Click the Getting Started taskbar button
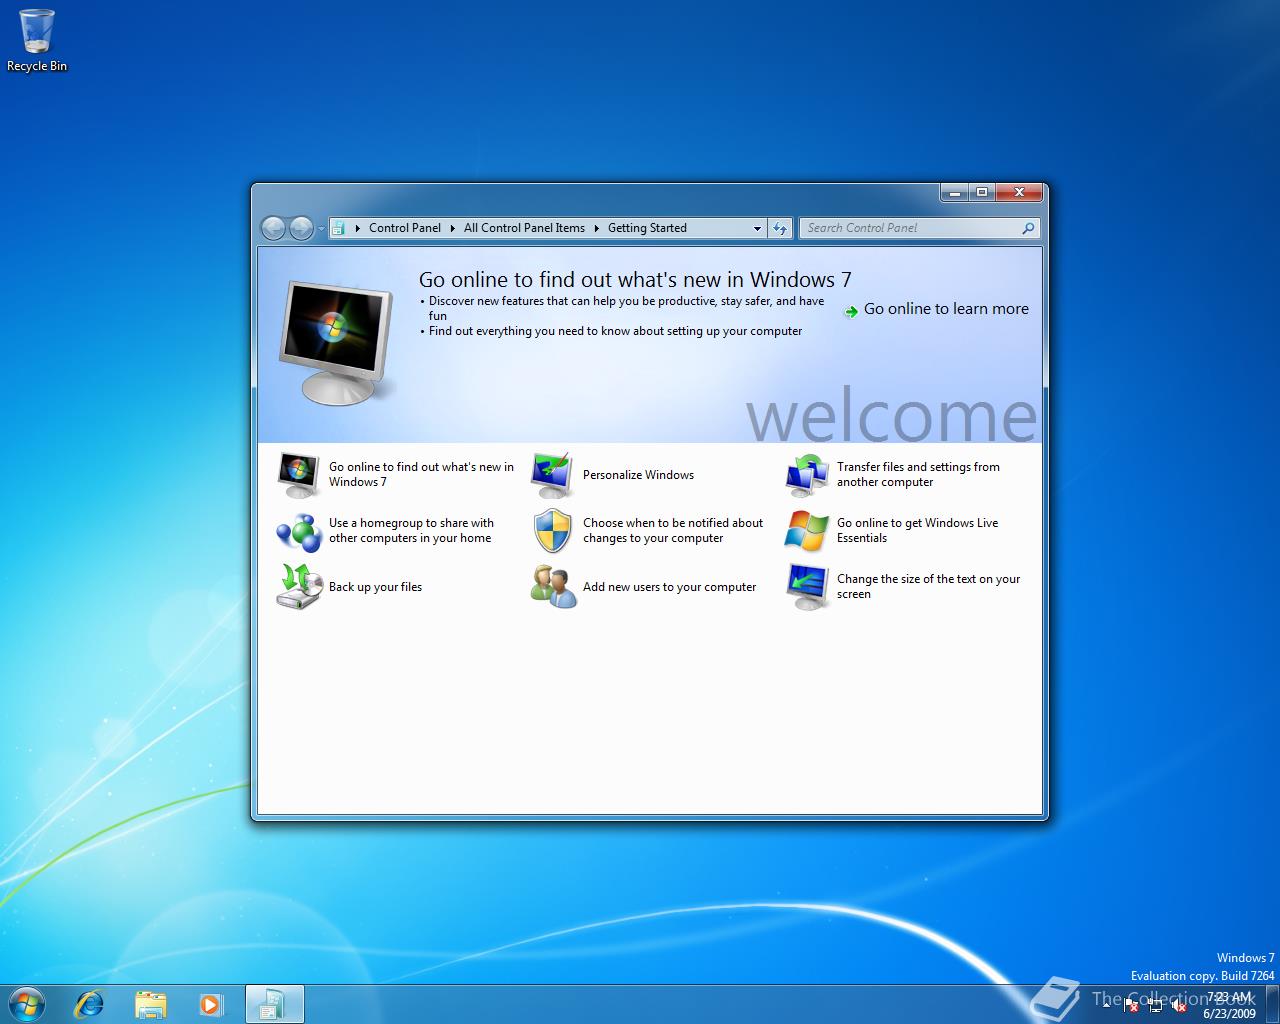This screenshot has width=1280, height=1024. 273,1004
